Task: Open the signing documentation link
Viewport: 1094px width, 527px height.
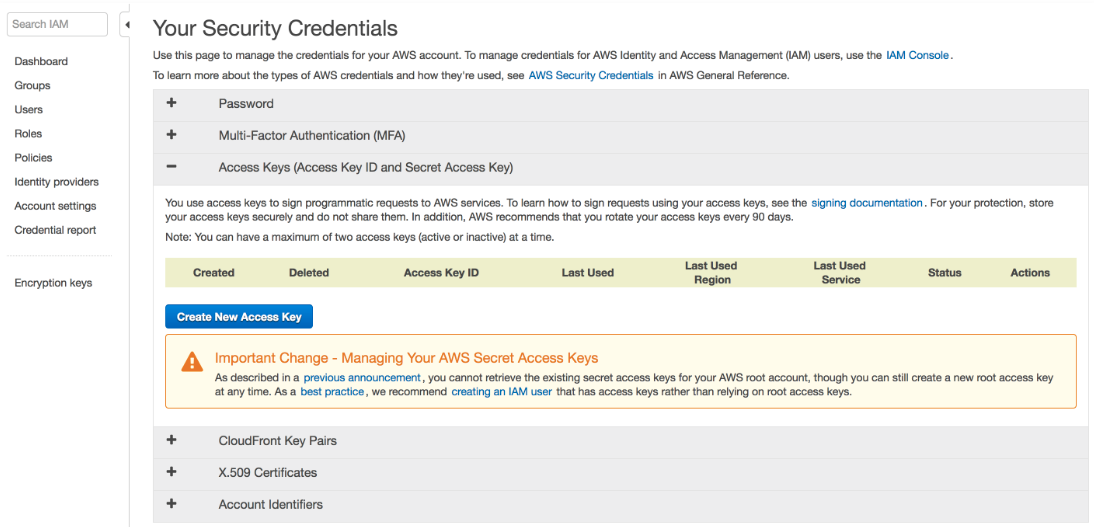Action: point(867,203)
